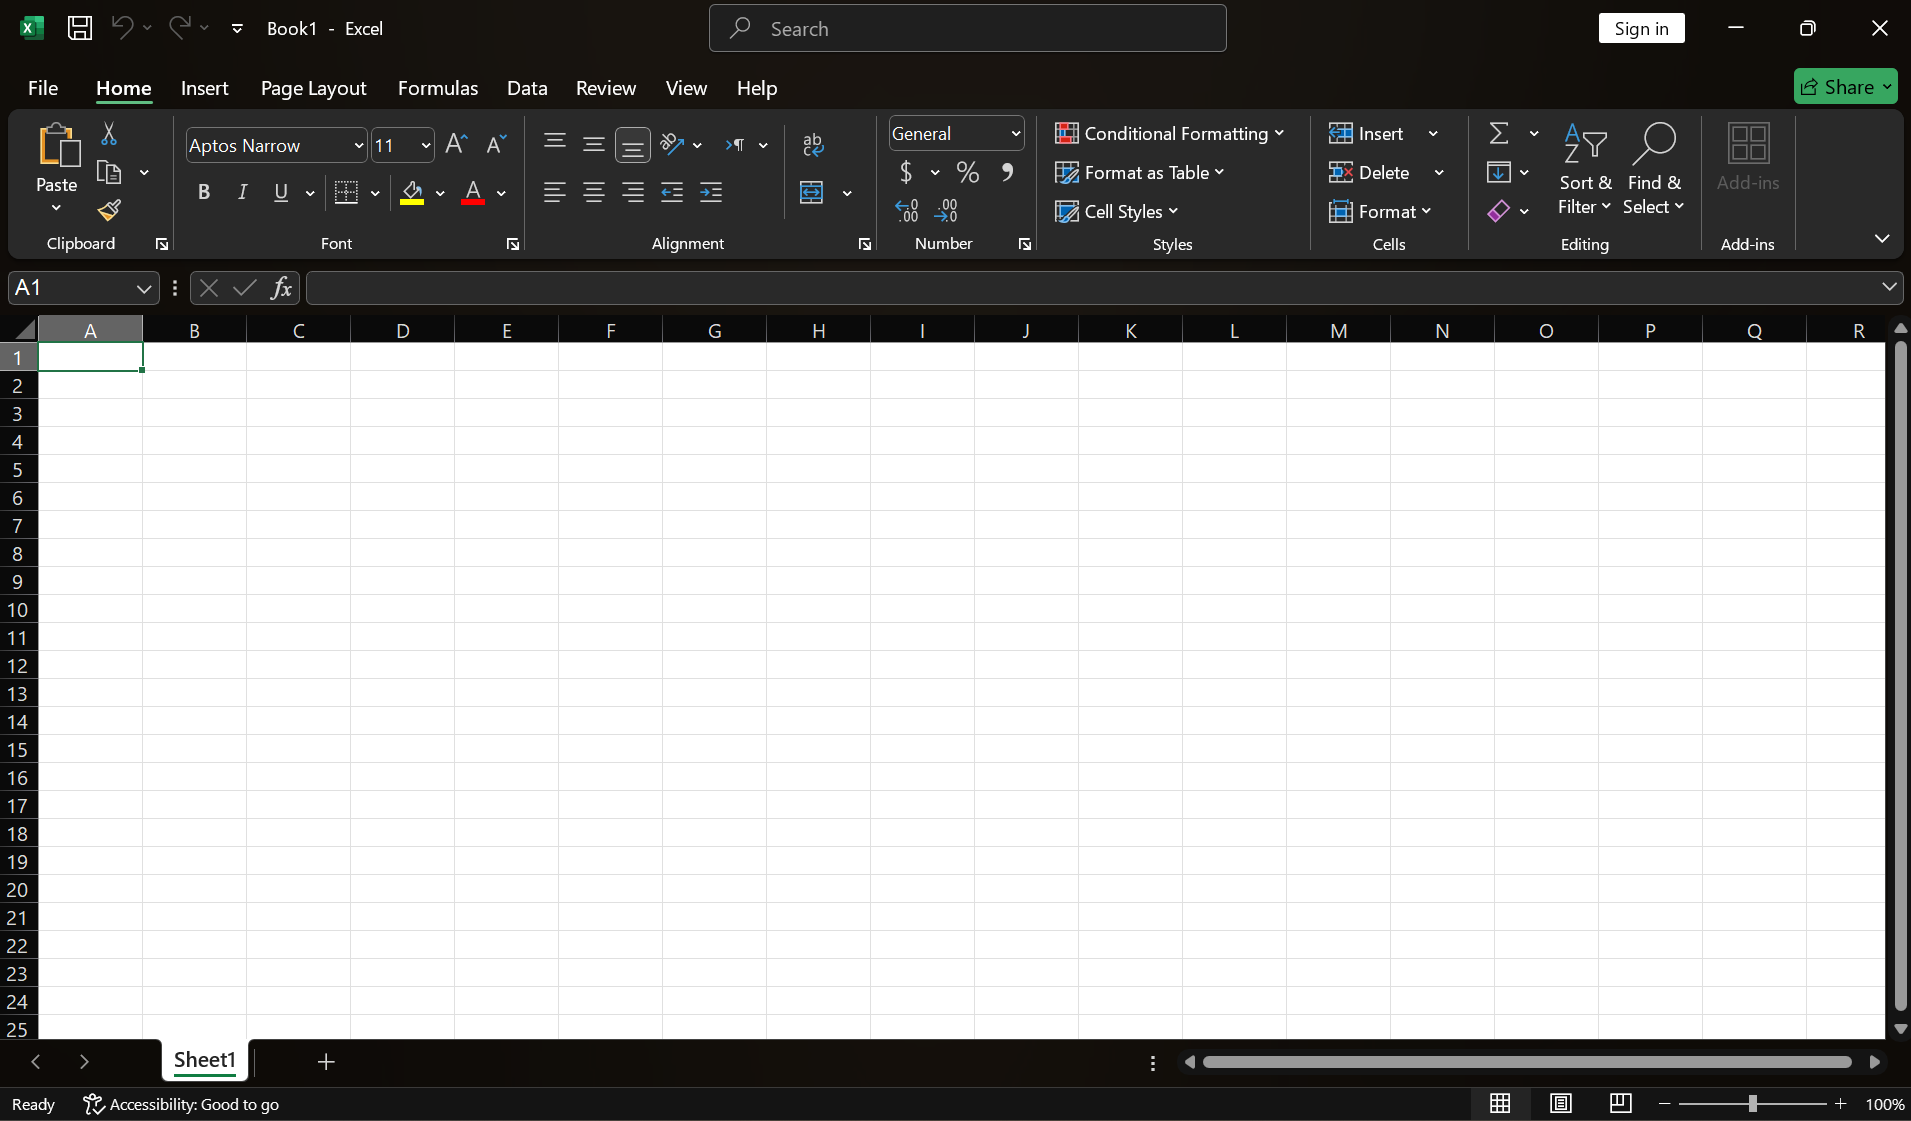Click the Clear eraser icon
1911x1121 pixels.
[x=1499, y=211]
